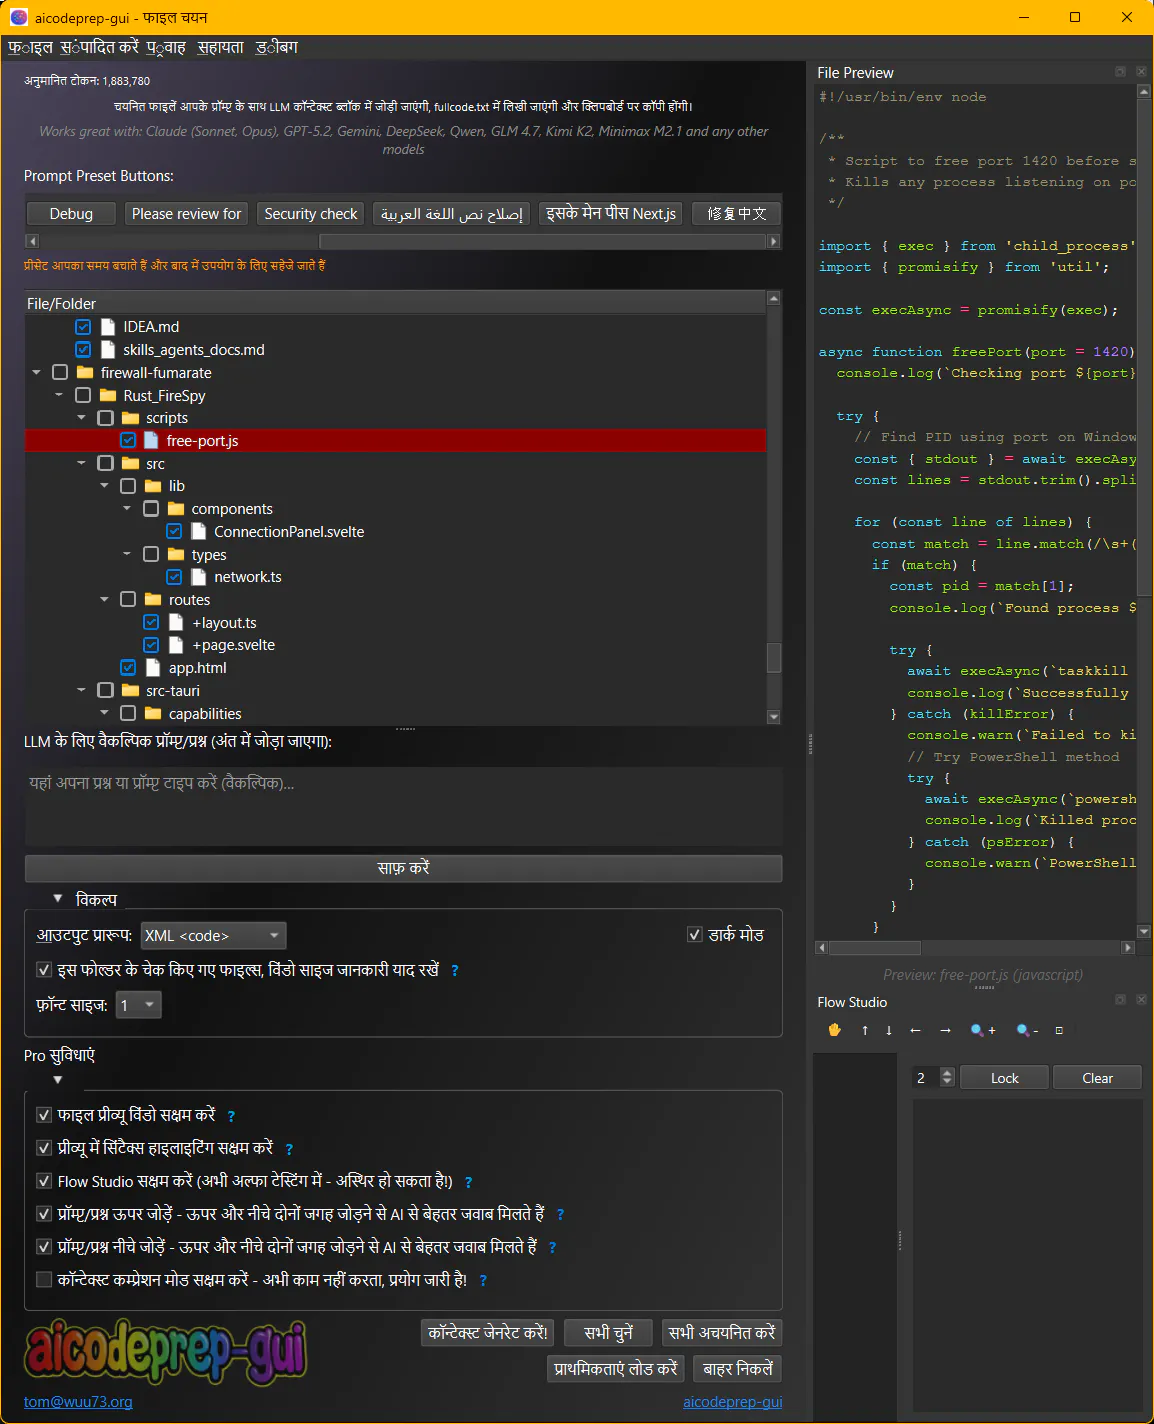The height and width of the screenshot is (1424, 1154).
Task: Collapse the routes folder node
Action: (105, 599)
